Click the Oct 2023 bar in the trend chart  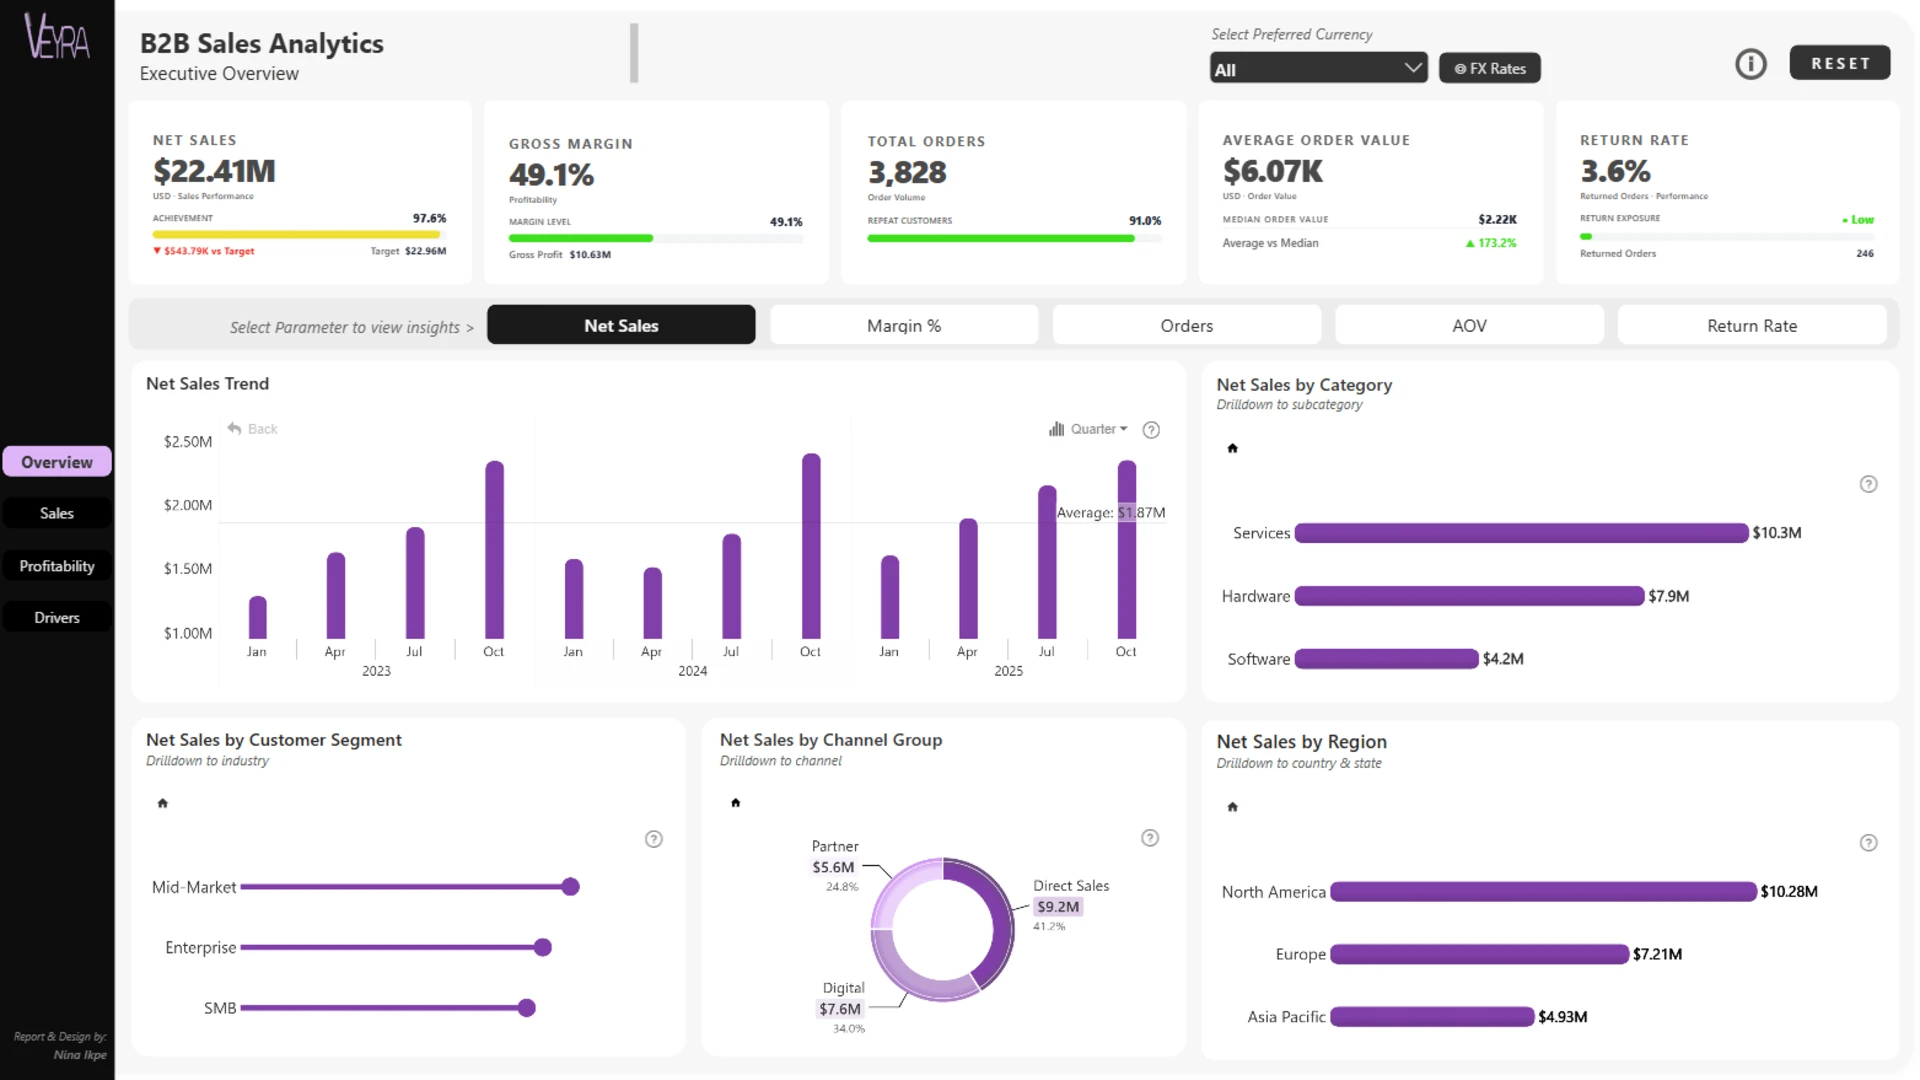(x=494, y=549)
